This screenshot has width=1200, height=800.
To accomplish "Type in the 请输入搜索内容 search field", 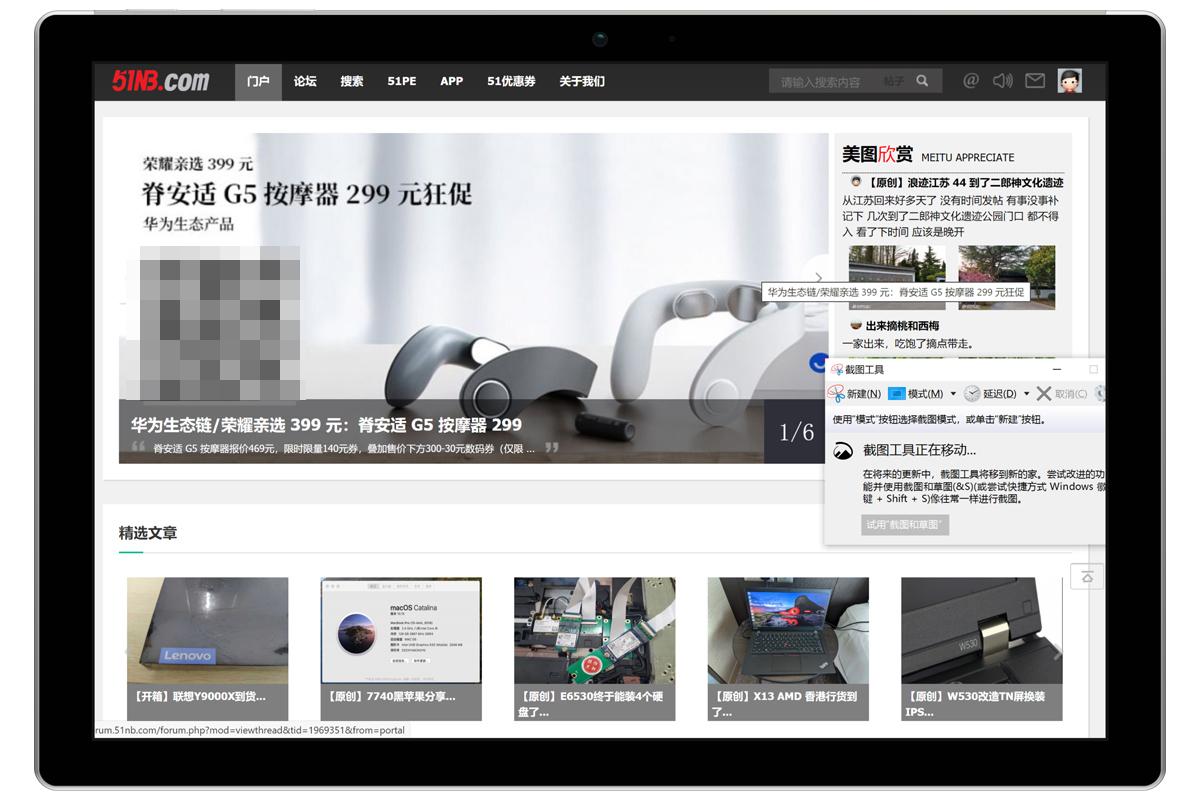I will point(825,82).
